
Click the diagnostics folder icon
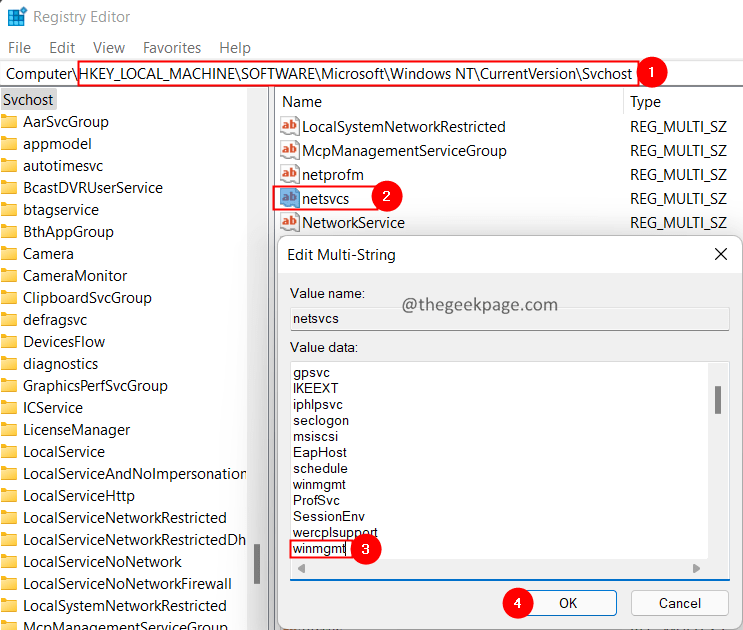pyautogui.click(x=9, y=364)
